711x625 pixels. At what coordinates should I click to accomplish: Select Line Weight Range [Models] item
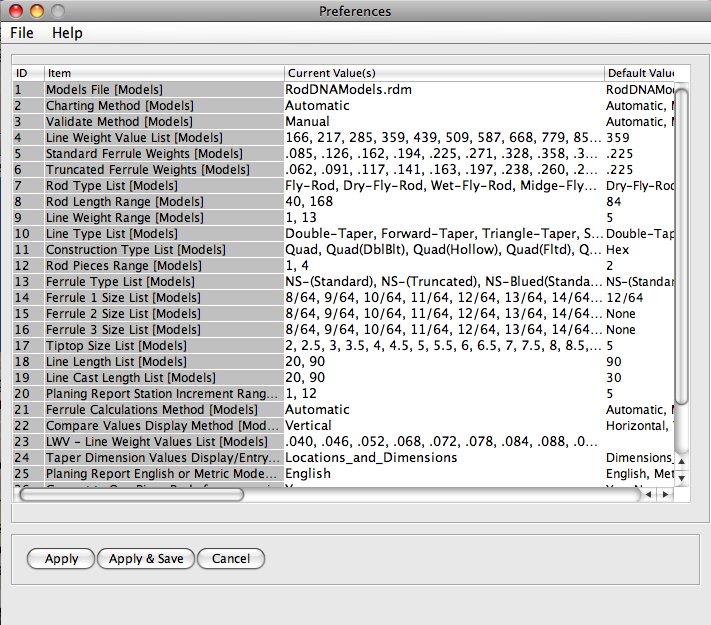click(164, 217)
